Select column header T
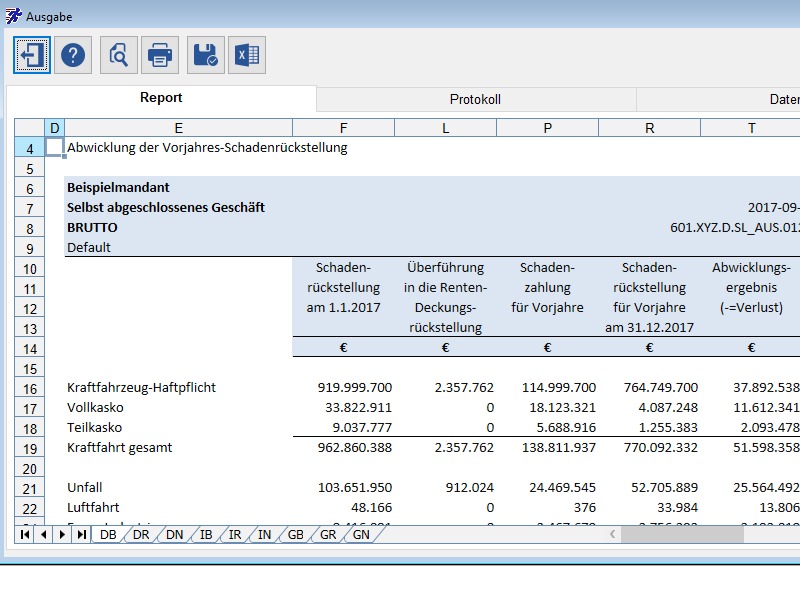 (751, 128)
